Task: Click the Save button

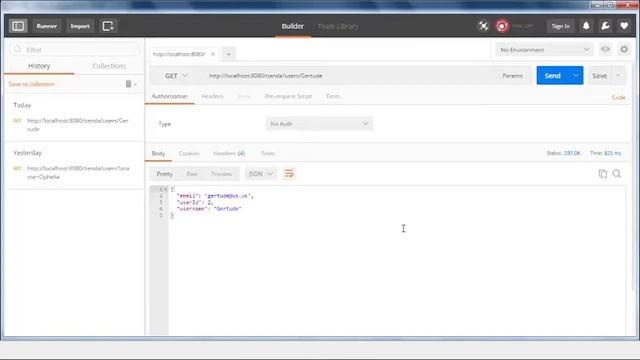Action: coord(599,76)
